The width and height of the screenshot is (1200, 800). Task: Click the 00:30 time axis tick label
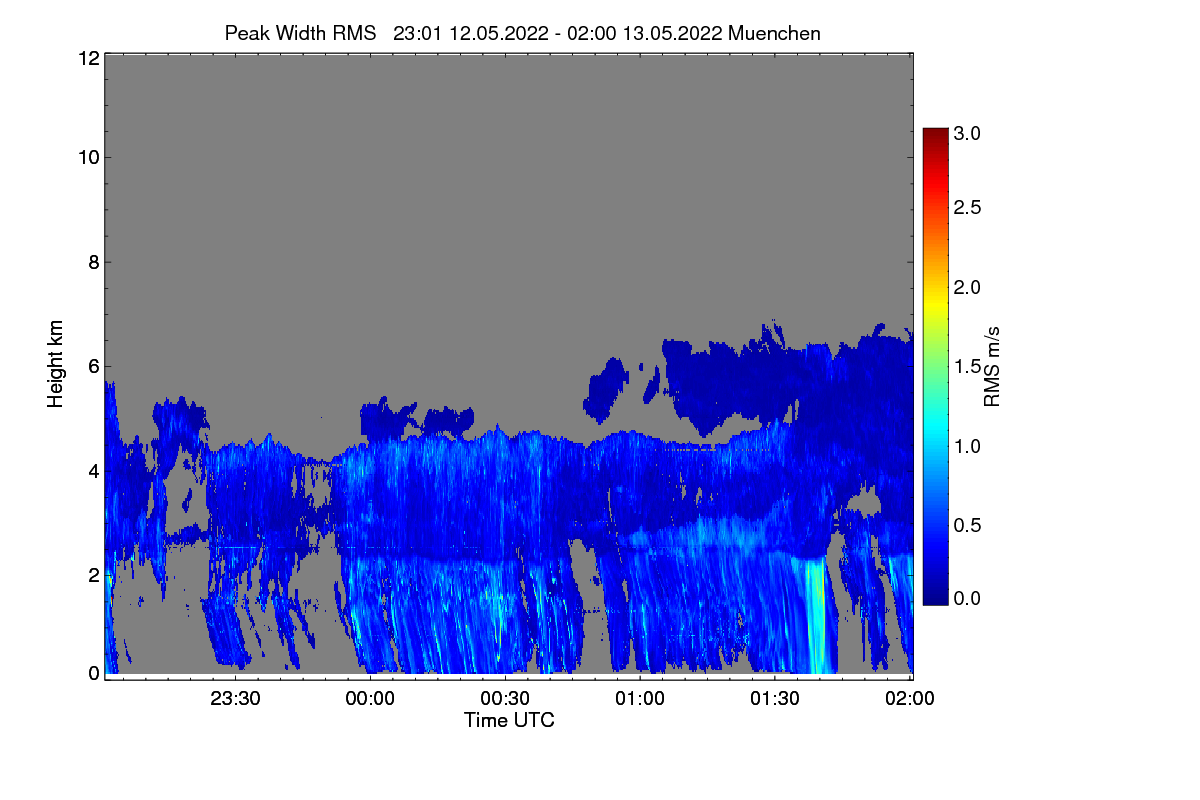[505, 698]
